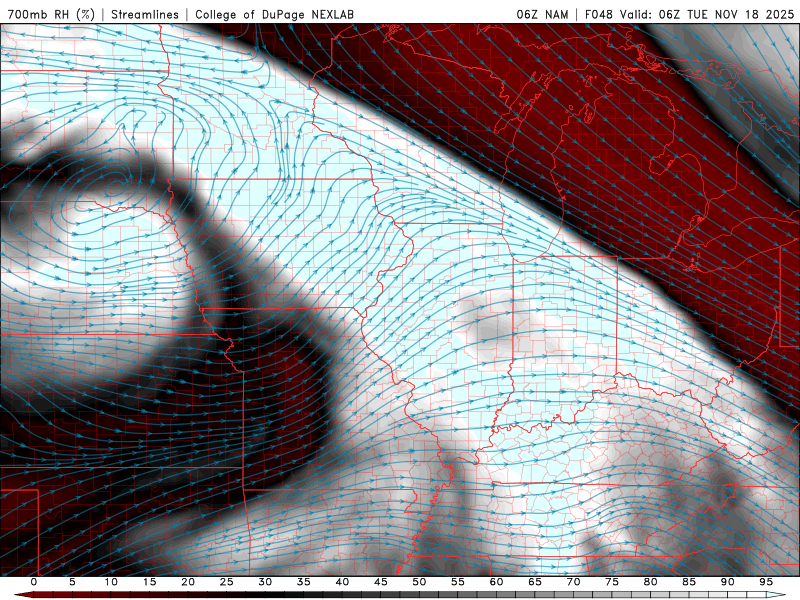Click "Valid: 06Z TUE NOV 18 2025" text

[x=707, y=15]
